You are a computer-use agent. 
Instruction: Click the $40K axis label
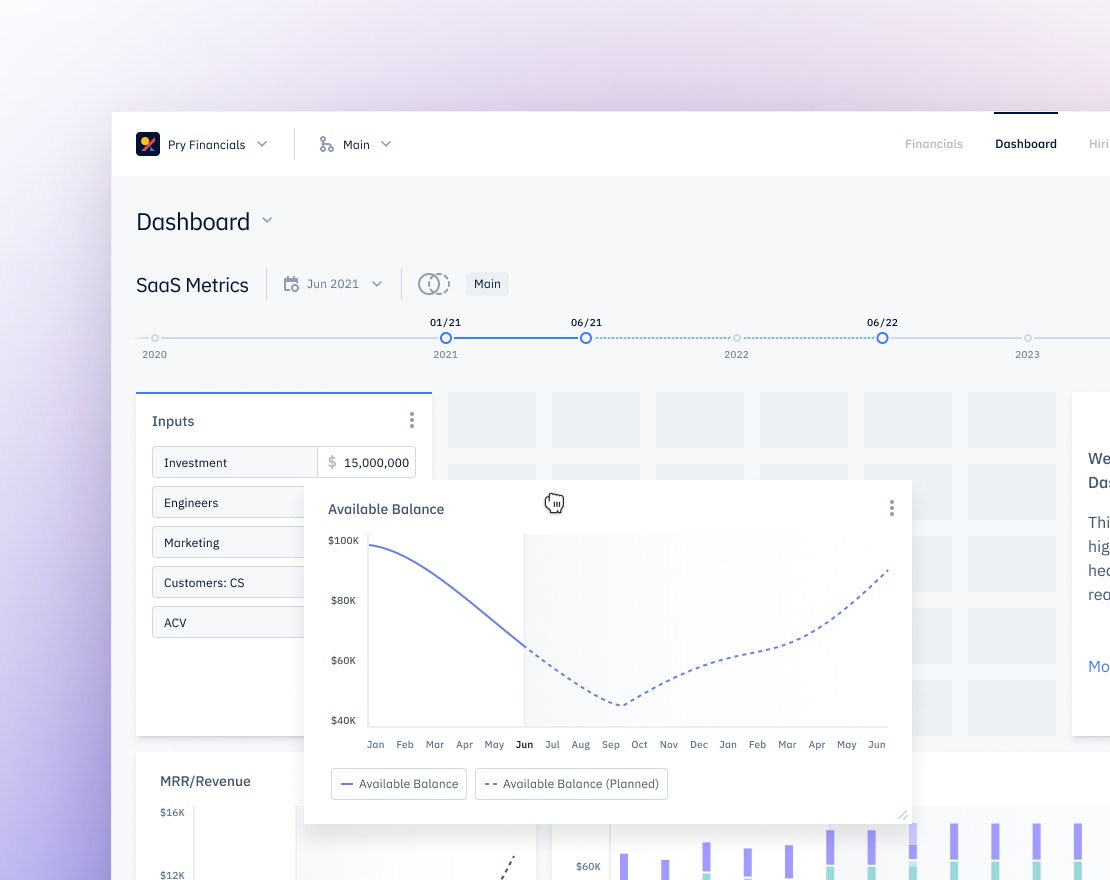(x=343, y=721)
